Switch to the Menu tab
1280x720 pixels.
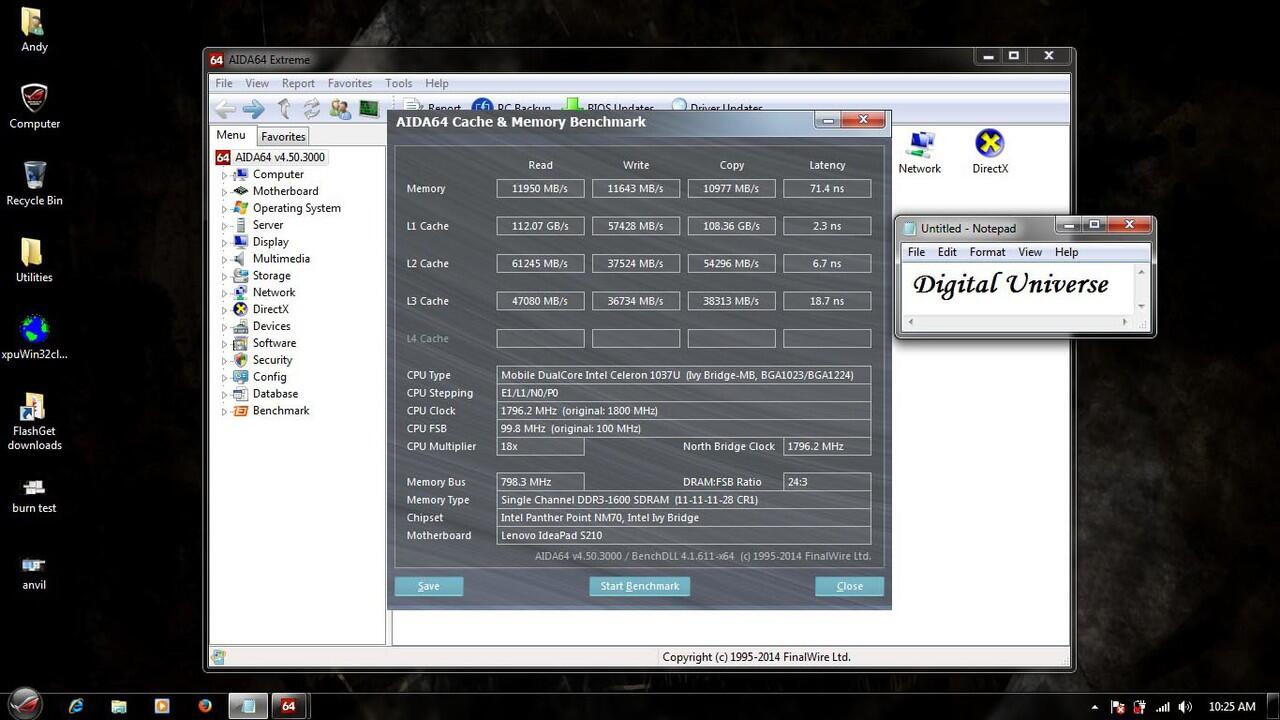[x=230, y=135]
